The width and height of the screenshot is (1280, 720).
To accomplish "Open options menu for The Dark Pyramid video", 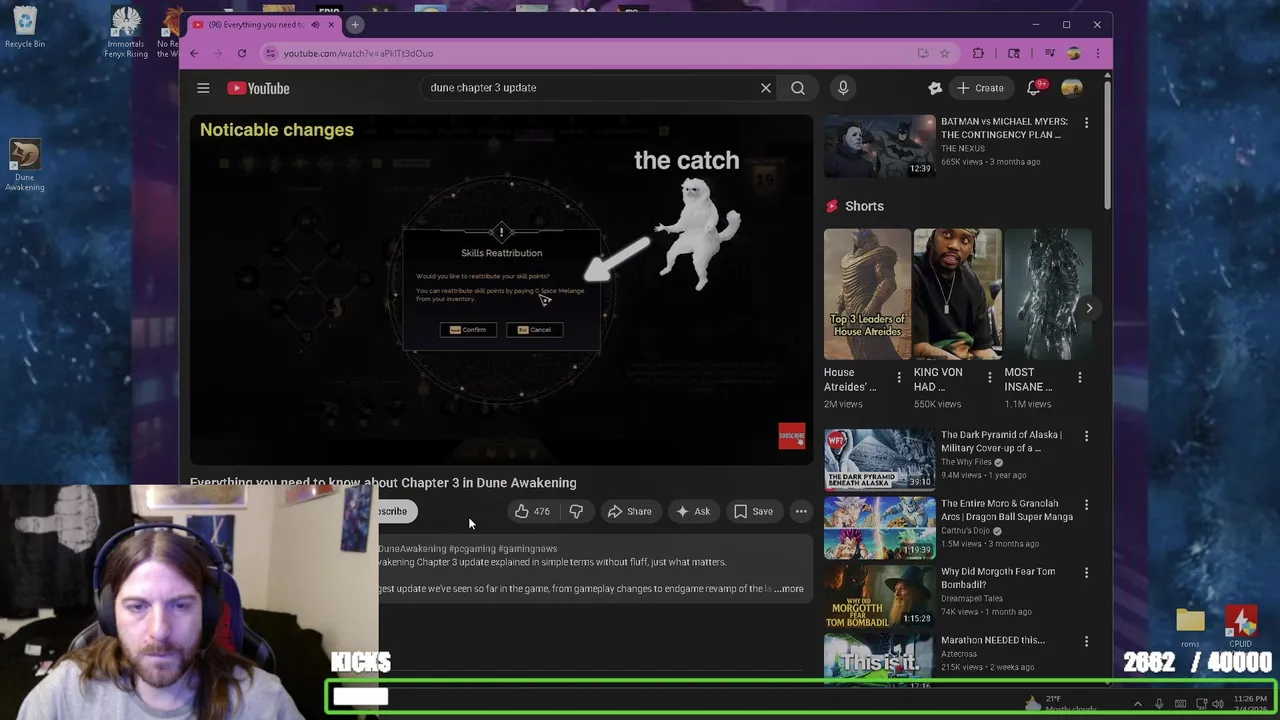I will (1086, 436).
